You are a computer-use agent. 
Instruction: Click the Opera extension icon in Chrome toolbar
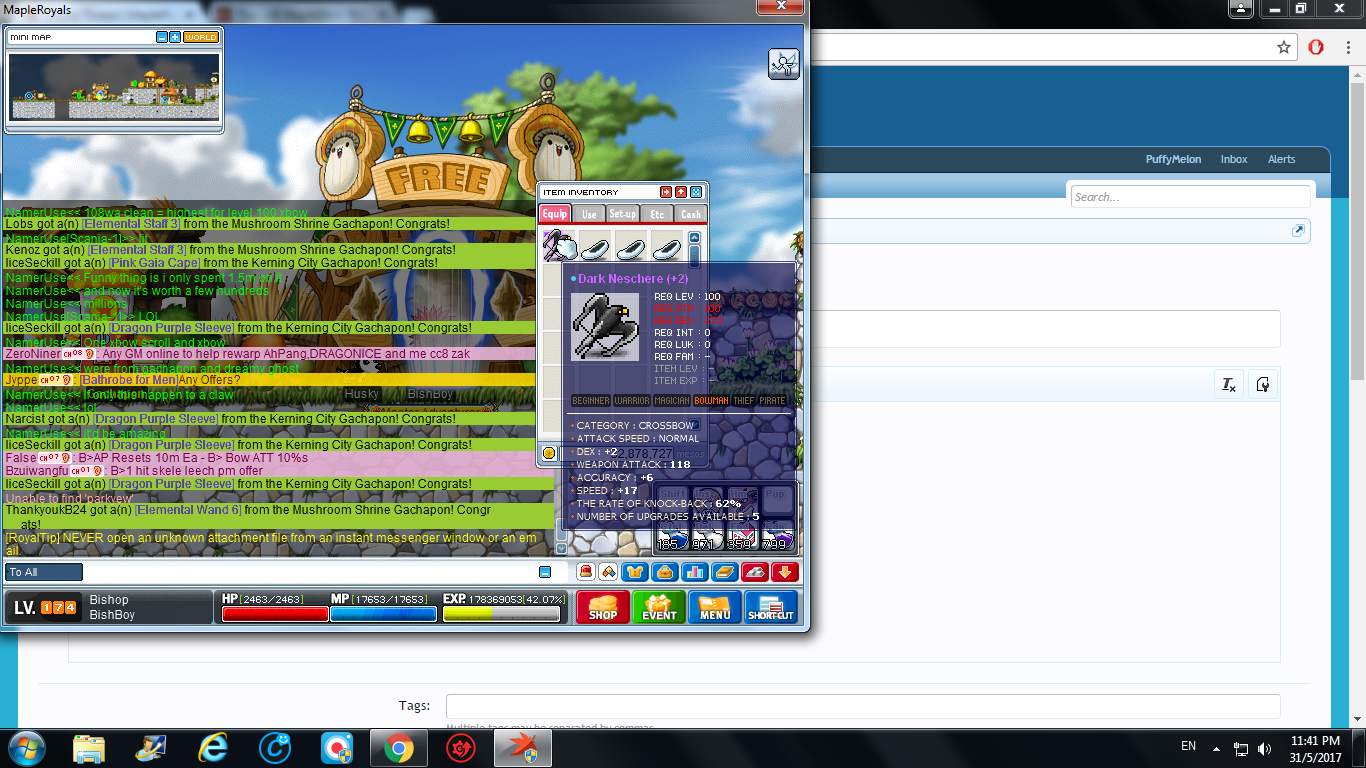point(1316,47)
